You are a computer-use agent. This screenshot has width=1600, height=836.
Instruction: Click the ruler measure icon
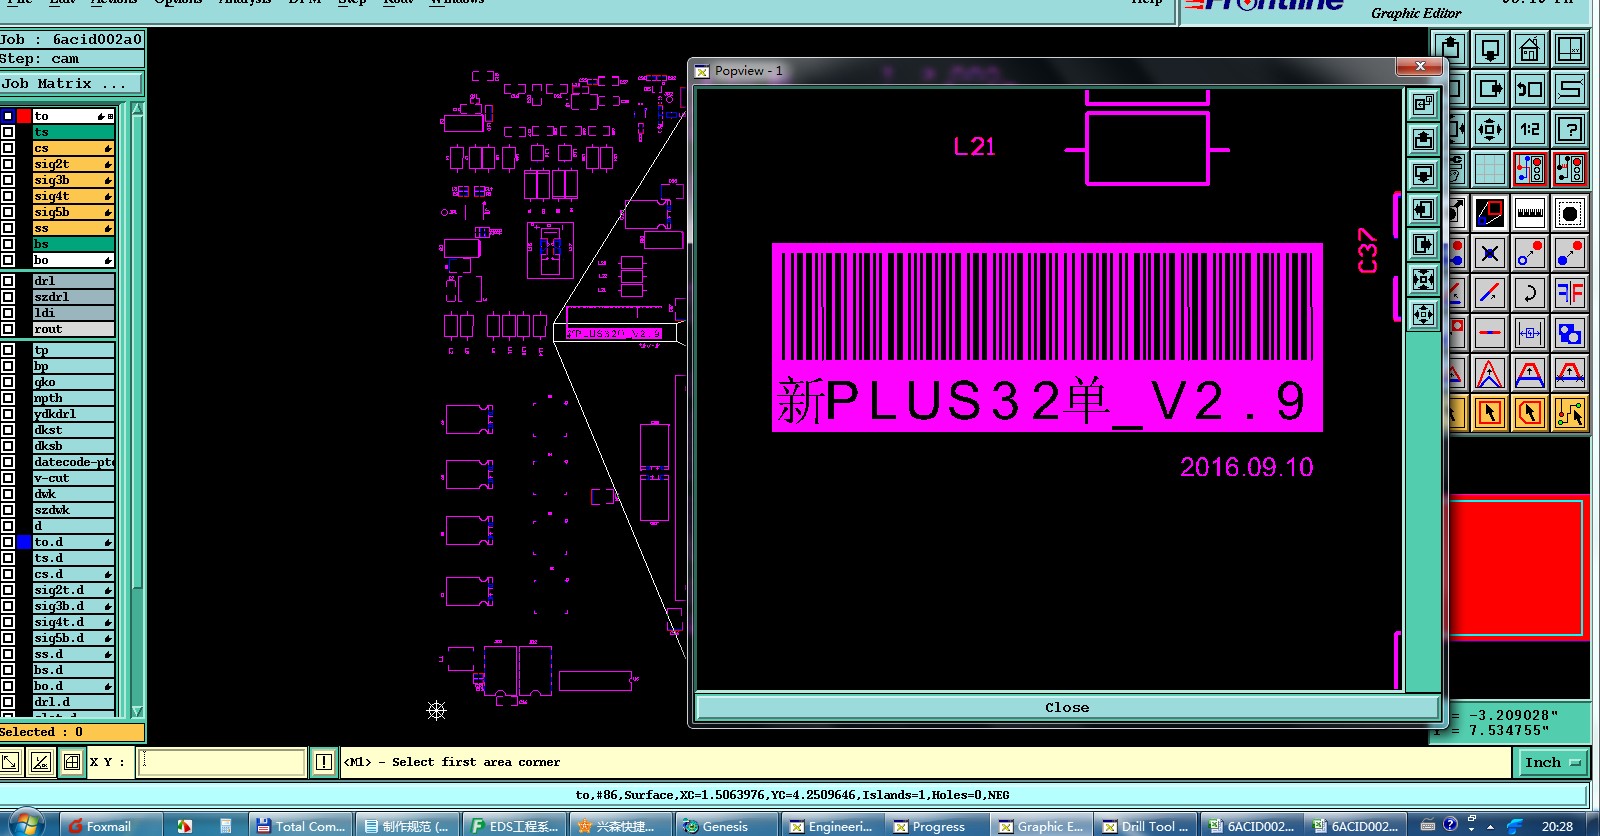click(x=1530, y=213)
